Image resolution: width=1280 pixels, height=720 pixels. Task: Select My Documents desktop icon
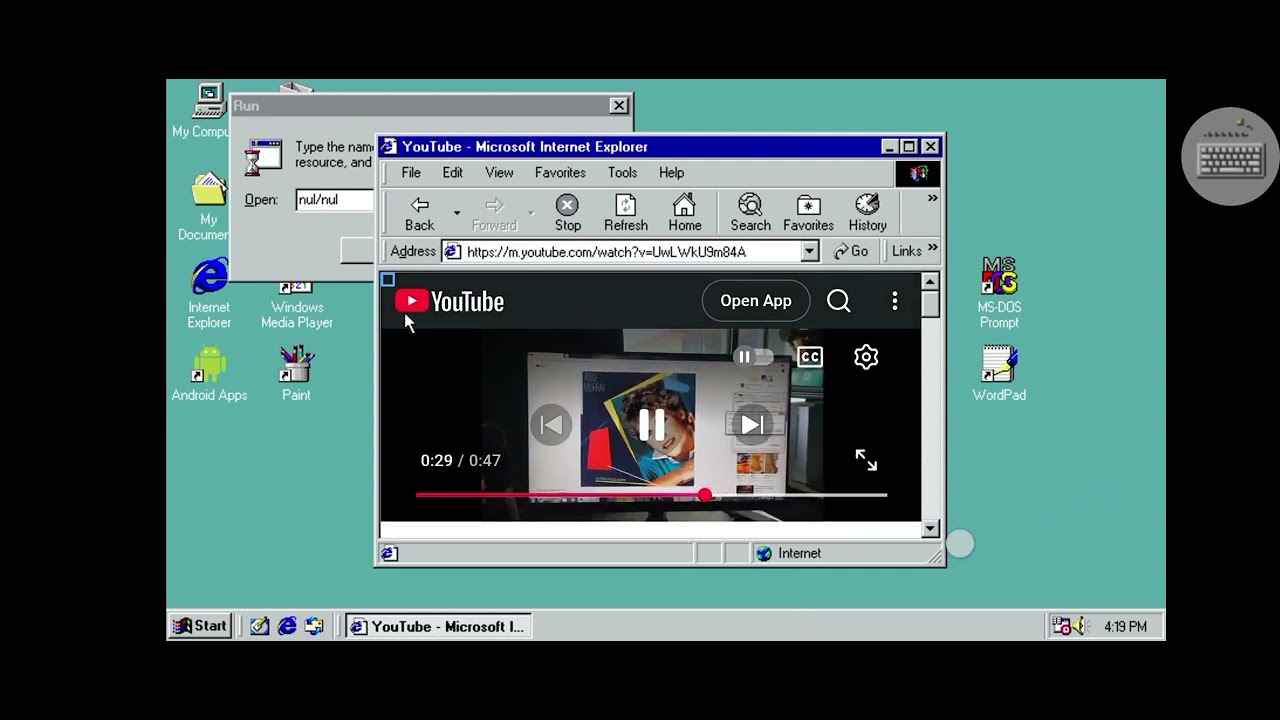[x=203, y=207]
